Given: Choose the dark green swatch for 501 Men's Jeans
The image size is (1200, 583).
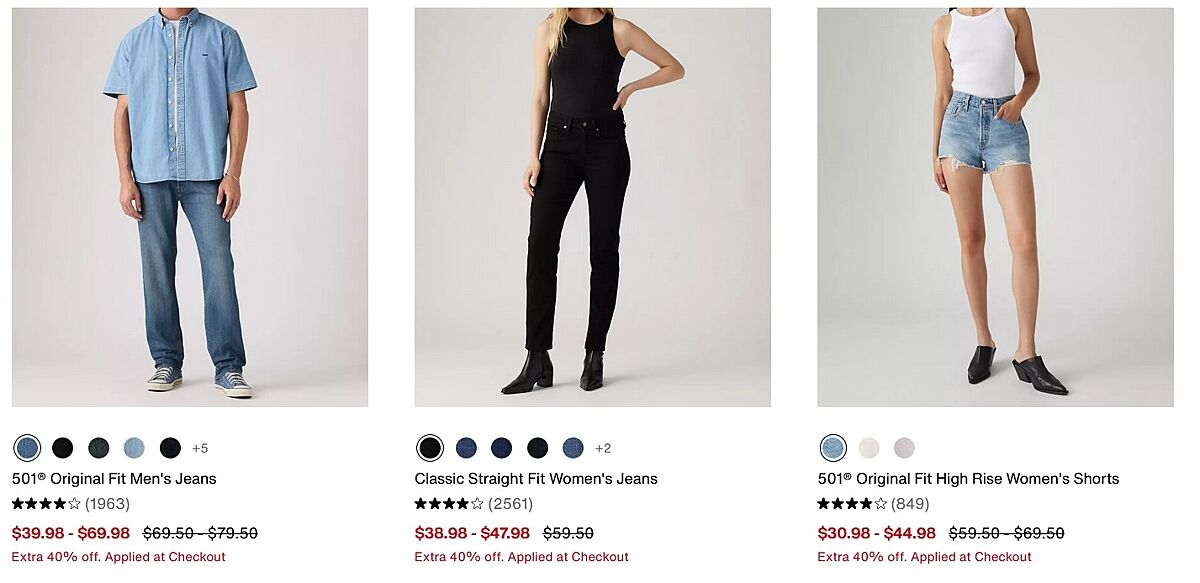Looking at the screenshot, I should point(98,448).
